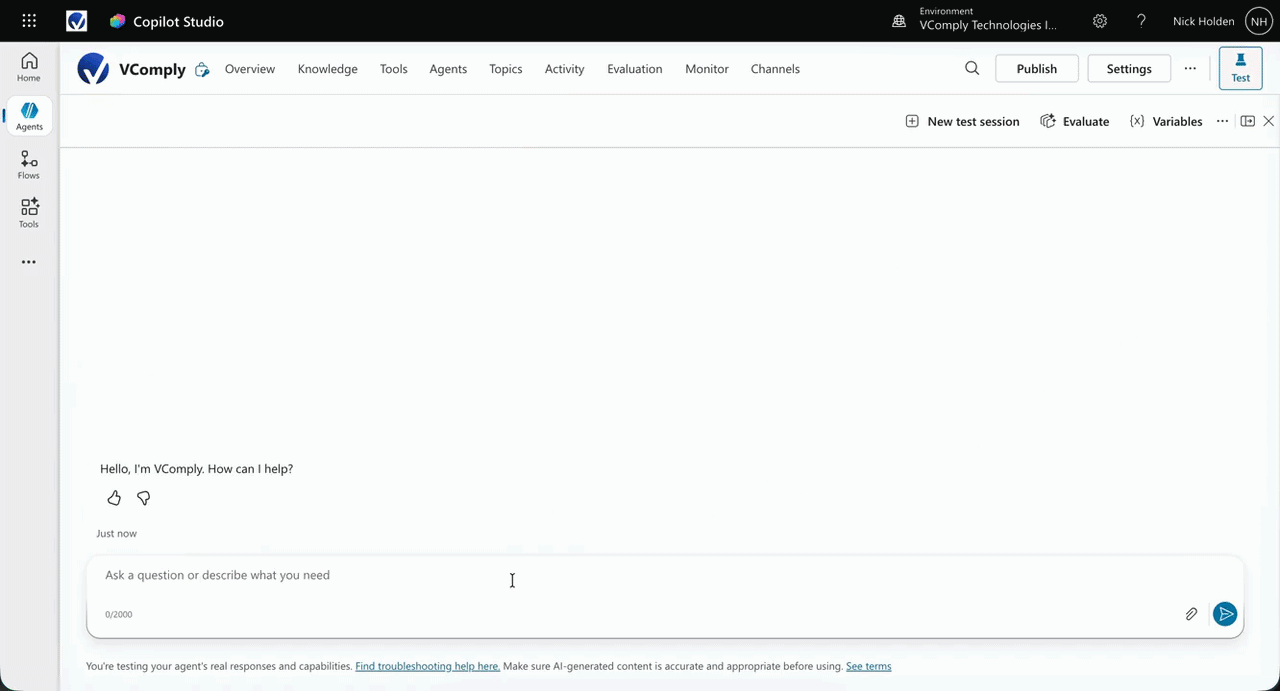Attach a file with paperclip icon
This screenshot has width=1280, height=691.
[x=1191, y=614]
